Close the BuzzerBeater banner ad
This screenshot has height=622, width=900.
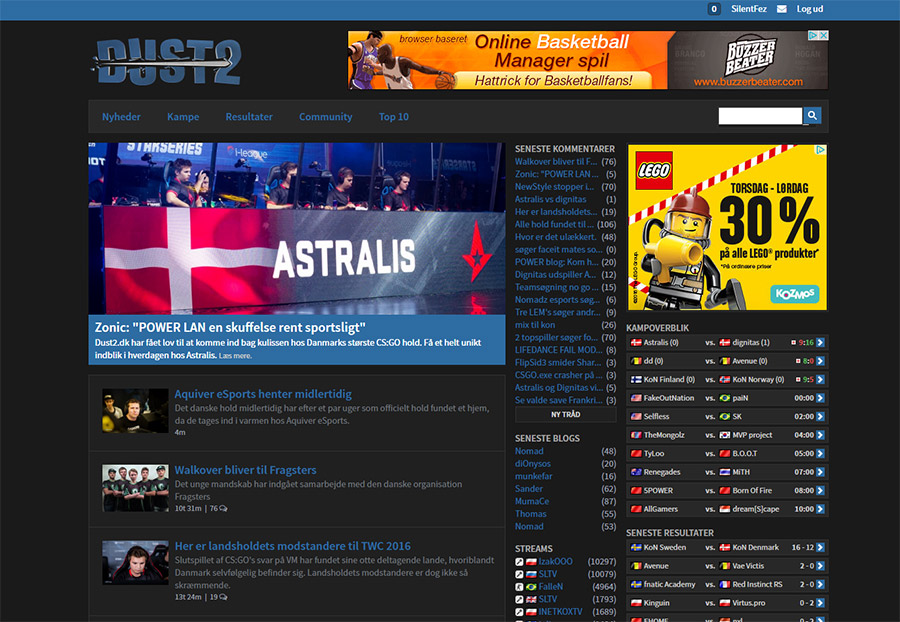click(824, 36)
